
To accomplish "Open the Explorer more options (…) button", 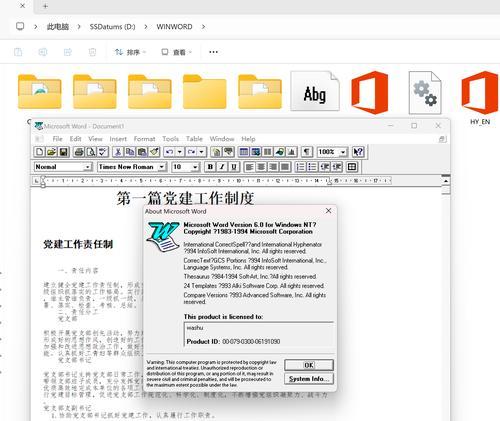I will [213, 52].
